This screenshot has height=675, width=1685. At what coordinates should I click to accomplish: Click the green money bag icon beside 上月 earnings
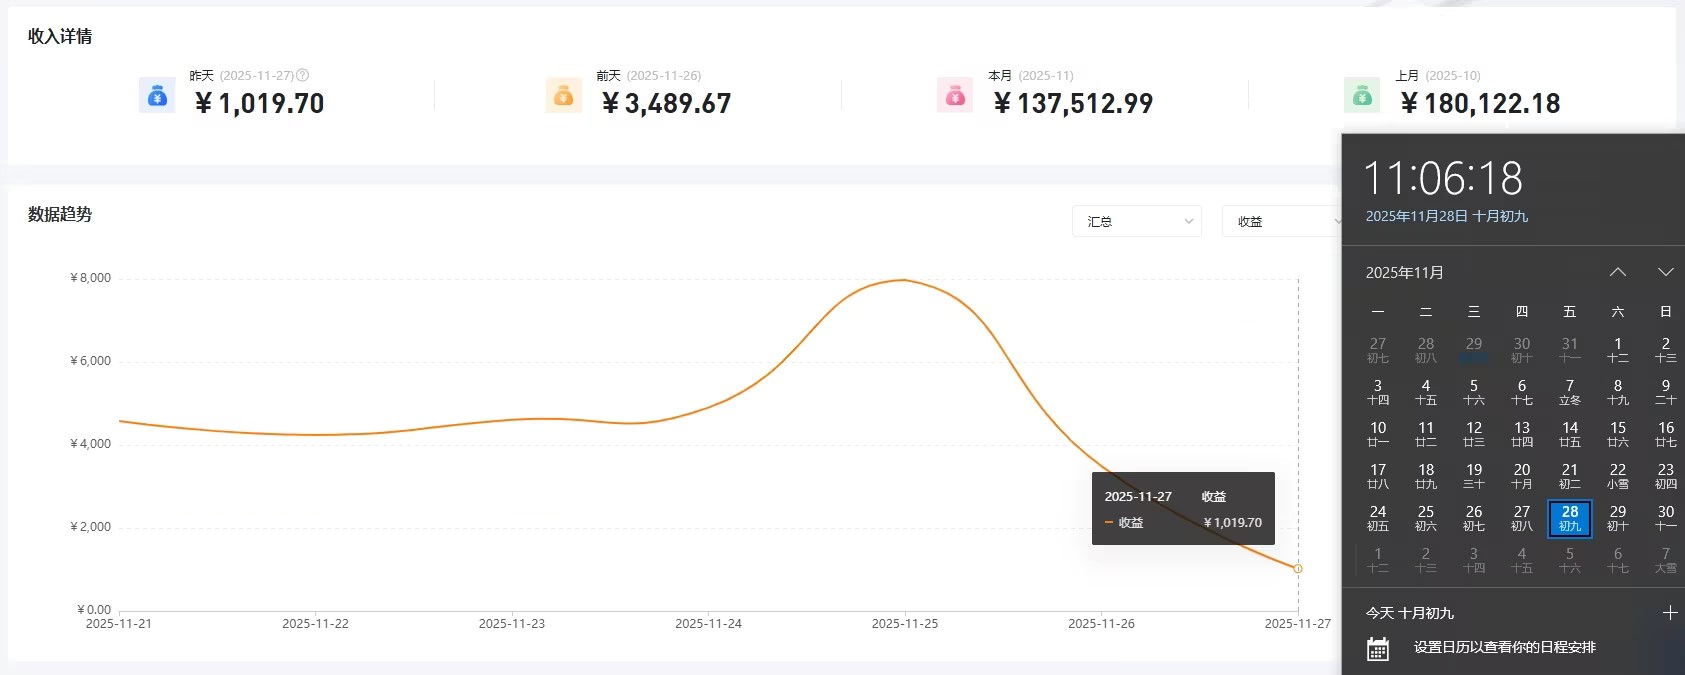pyautogui.click(x=1361, y=97)
